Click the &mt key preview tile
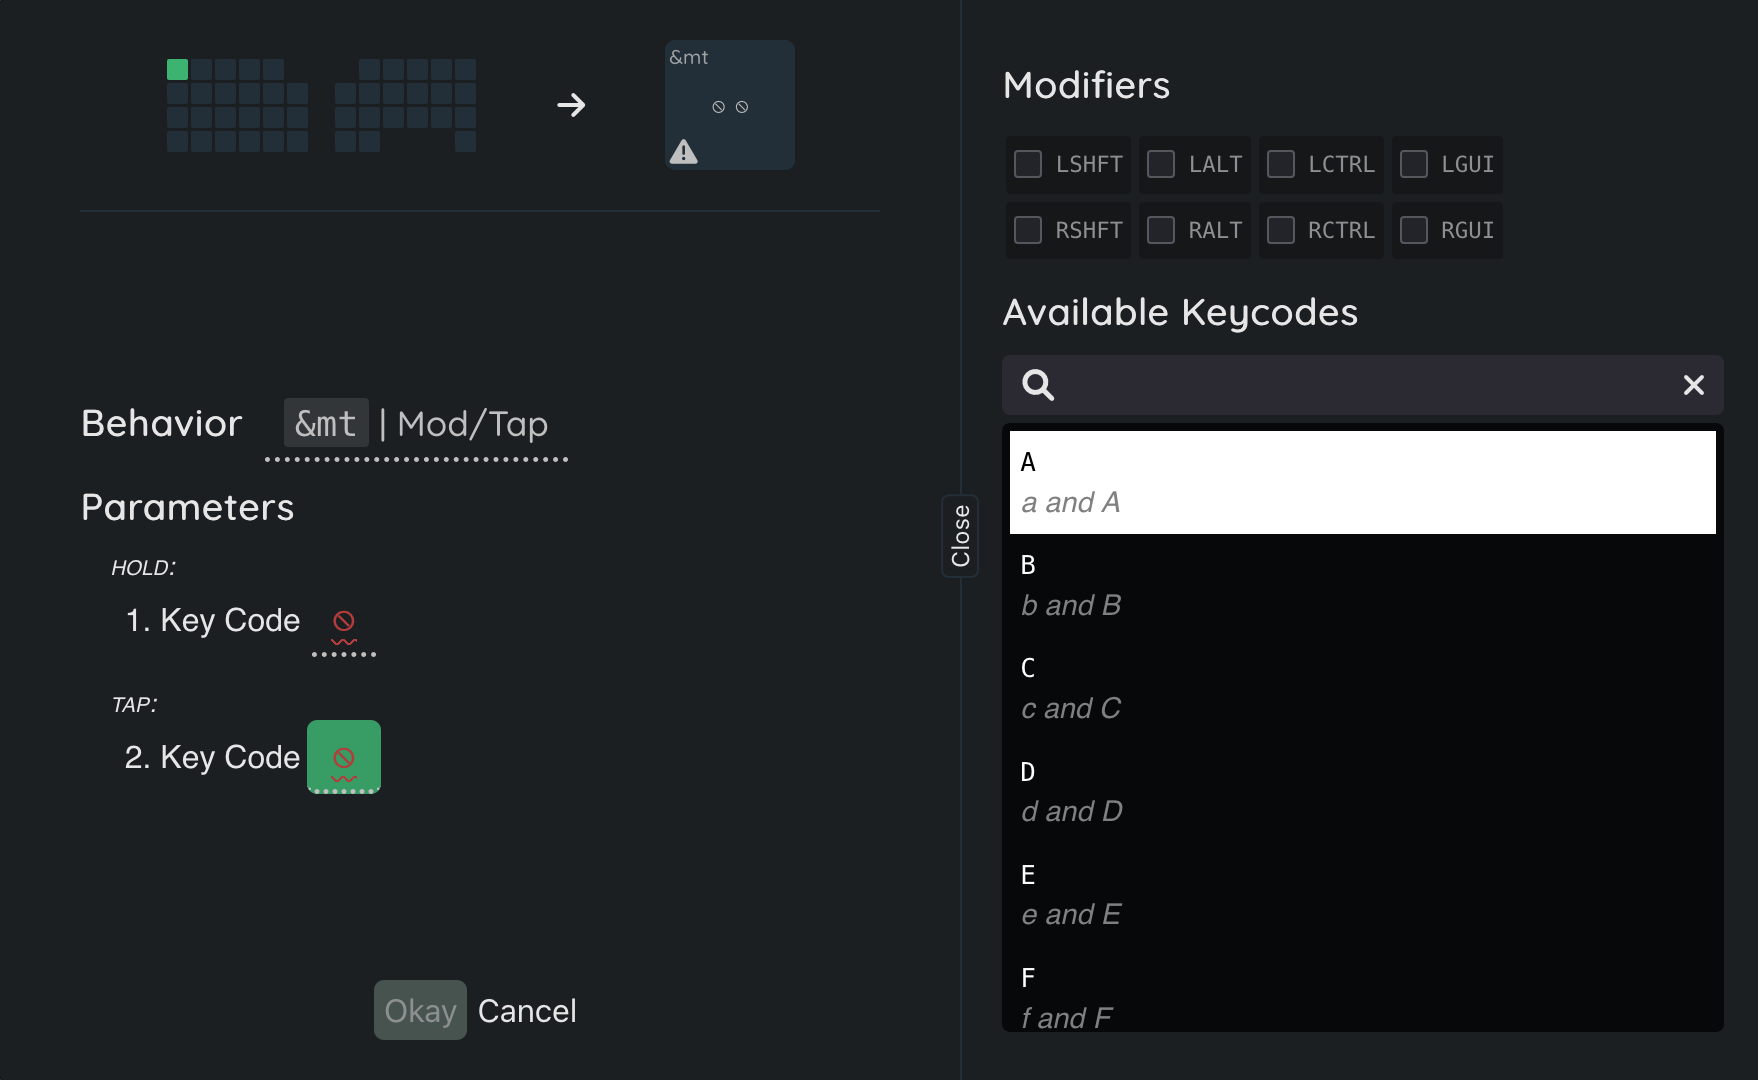 pyautogui.click(x=730, y=105)
